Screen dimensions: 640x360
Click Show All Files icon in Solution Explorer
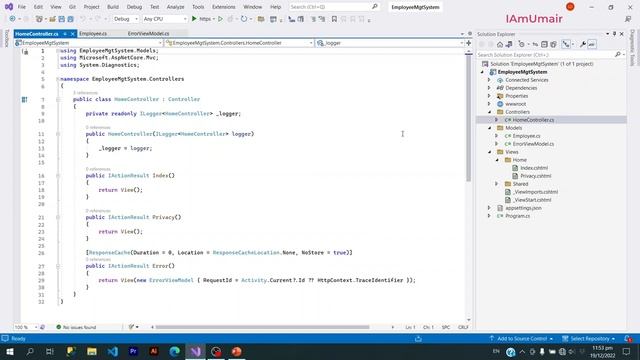553,44
